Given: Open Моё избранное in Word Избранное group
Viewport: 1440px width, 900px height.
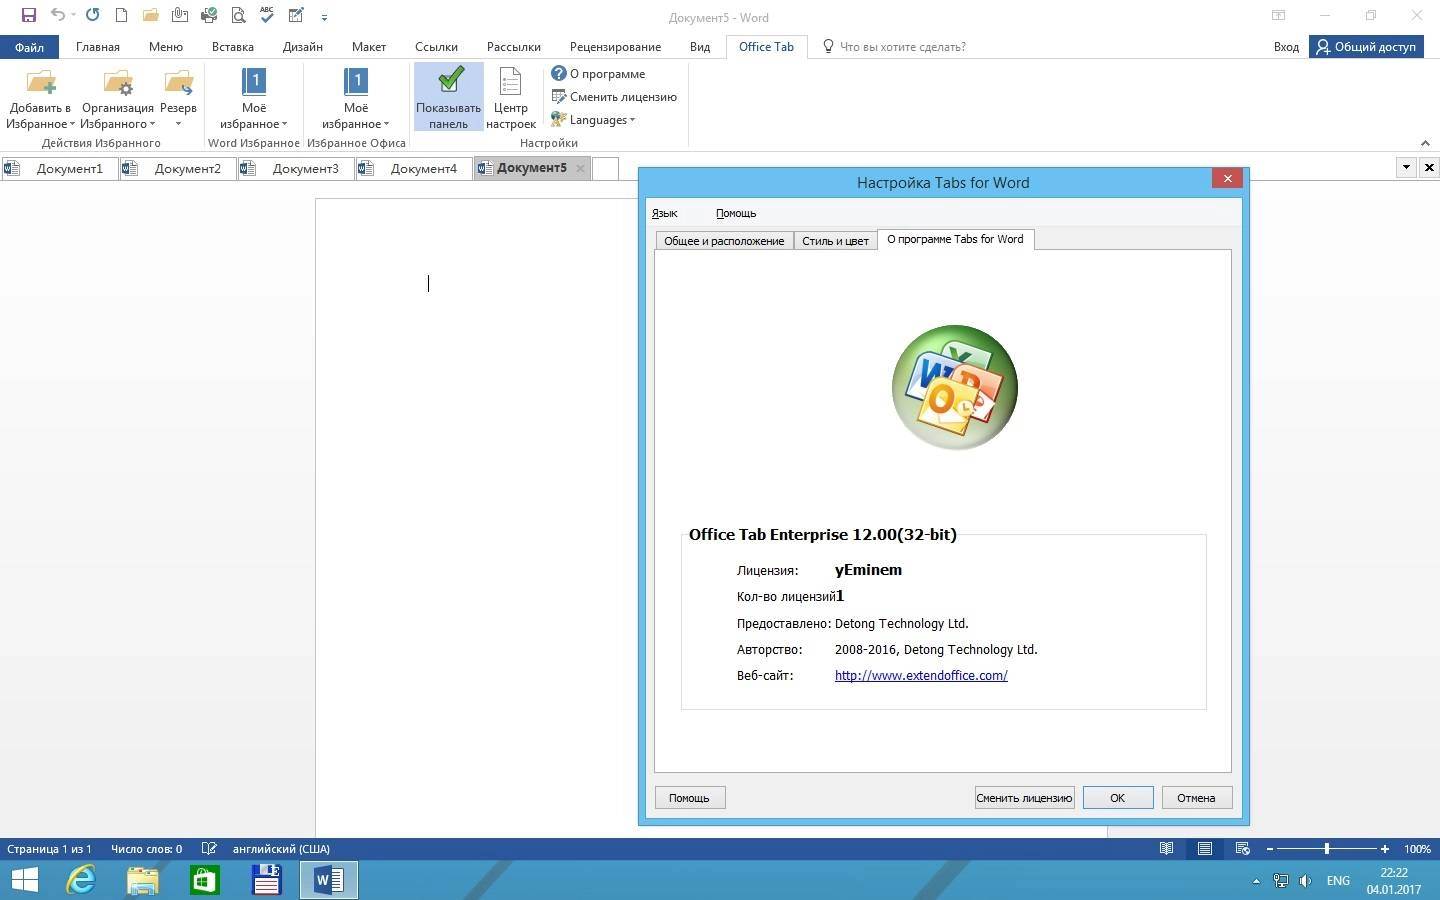Looking at the screenshot, I should click(254, 98).
